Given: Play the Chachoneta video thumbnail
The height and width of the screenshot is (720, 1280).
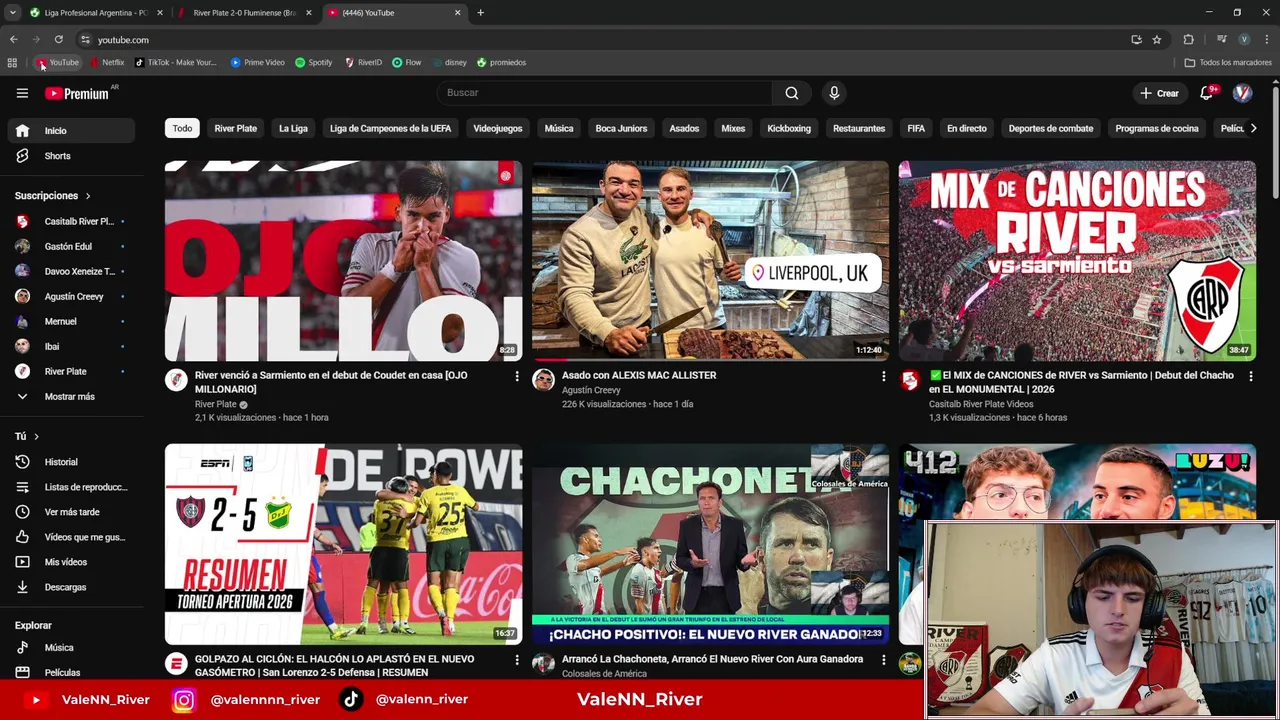Looking at the screenshot, I should (x=710, y=544).
